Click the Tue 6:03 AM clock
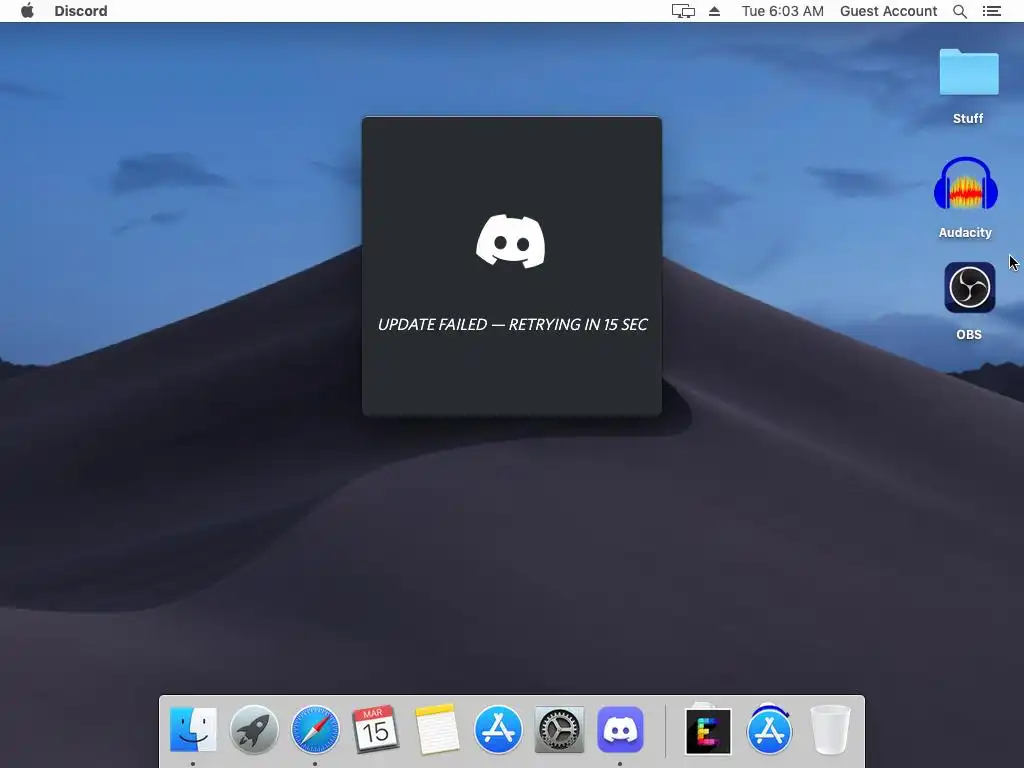Image resolution: width=1024 pixels, height=768 pixels. pyautogui.click(x=782, y=11)
